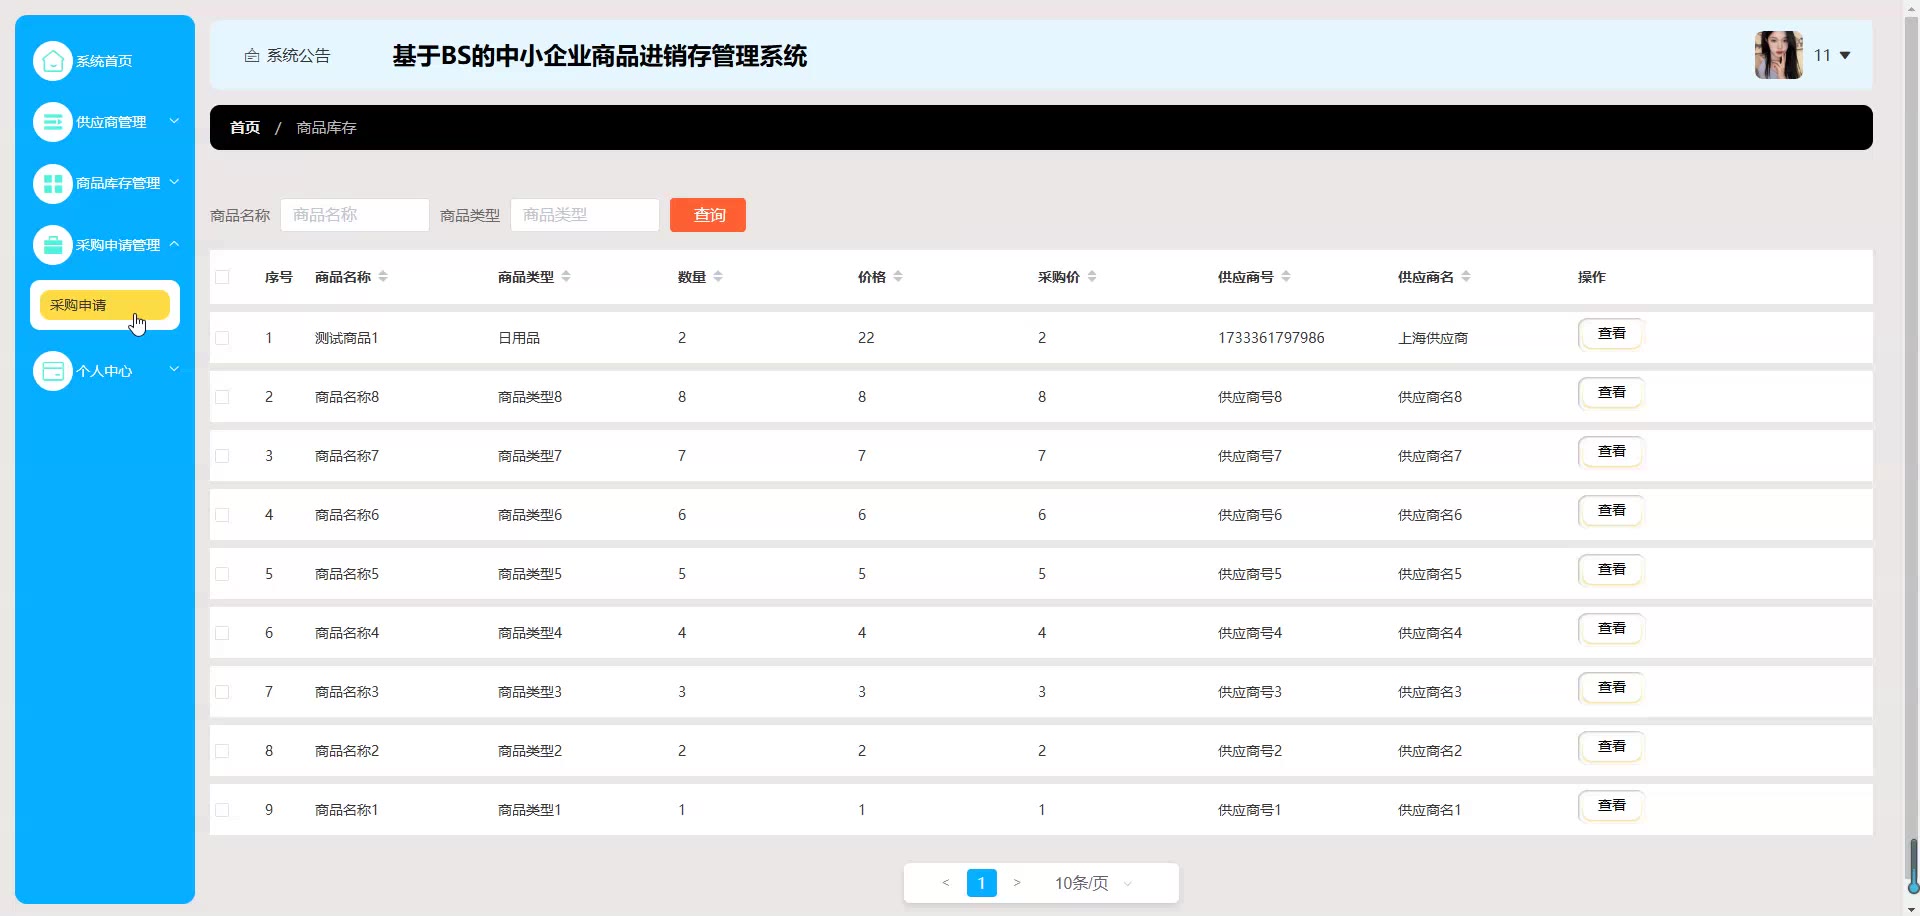Open the 系统首页 home icon
Image resolution: width=1920 pixels, height=916 pixels.
pos(53,61)
